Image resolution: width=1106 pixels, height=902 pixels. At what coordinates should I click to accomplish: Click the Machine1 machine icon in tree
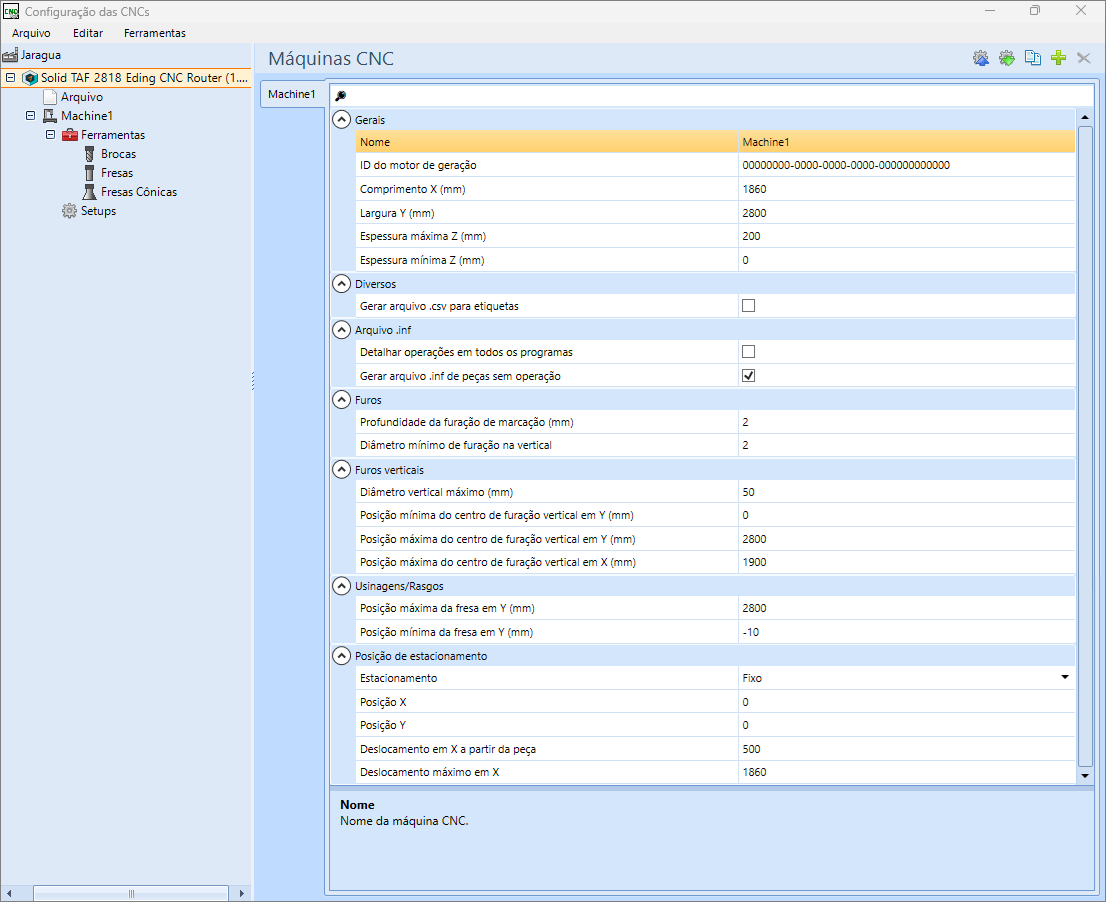pos(49,116)
